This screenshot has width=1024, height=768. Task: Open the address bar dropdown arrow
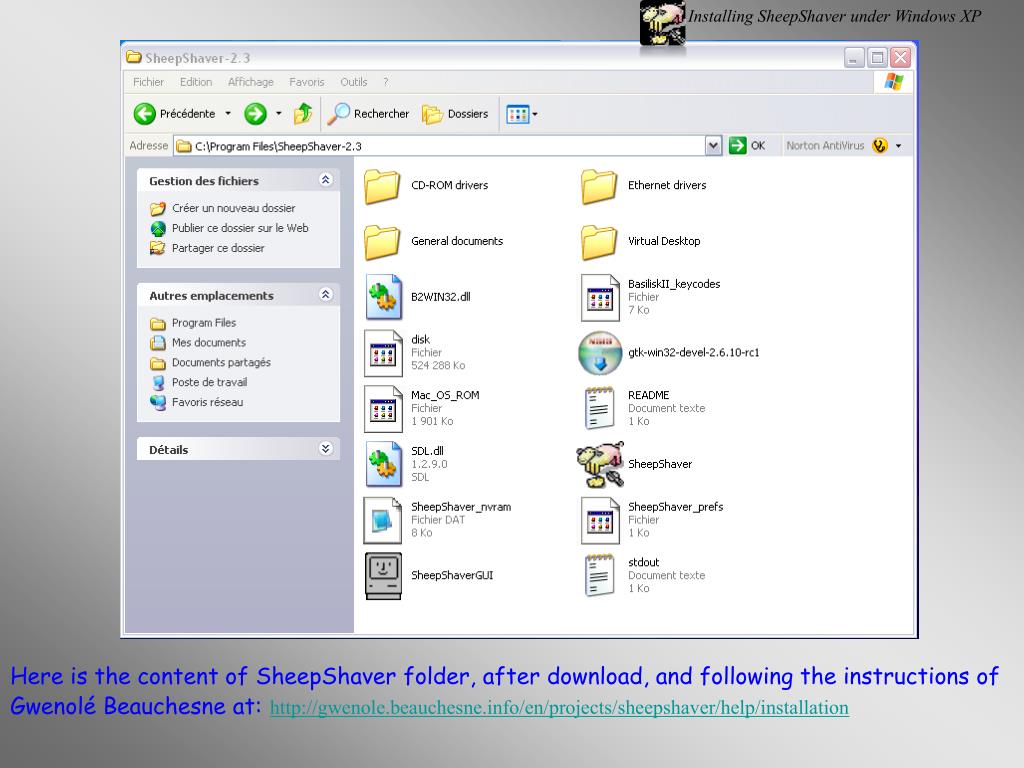coord(713,146)
